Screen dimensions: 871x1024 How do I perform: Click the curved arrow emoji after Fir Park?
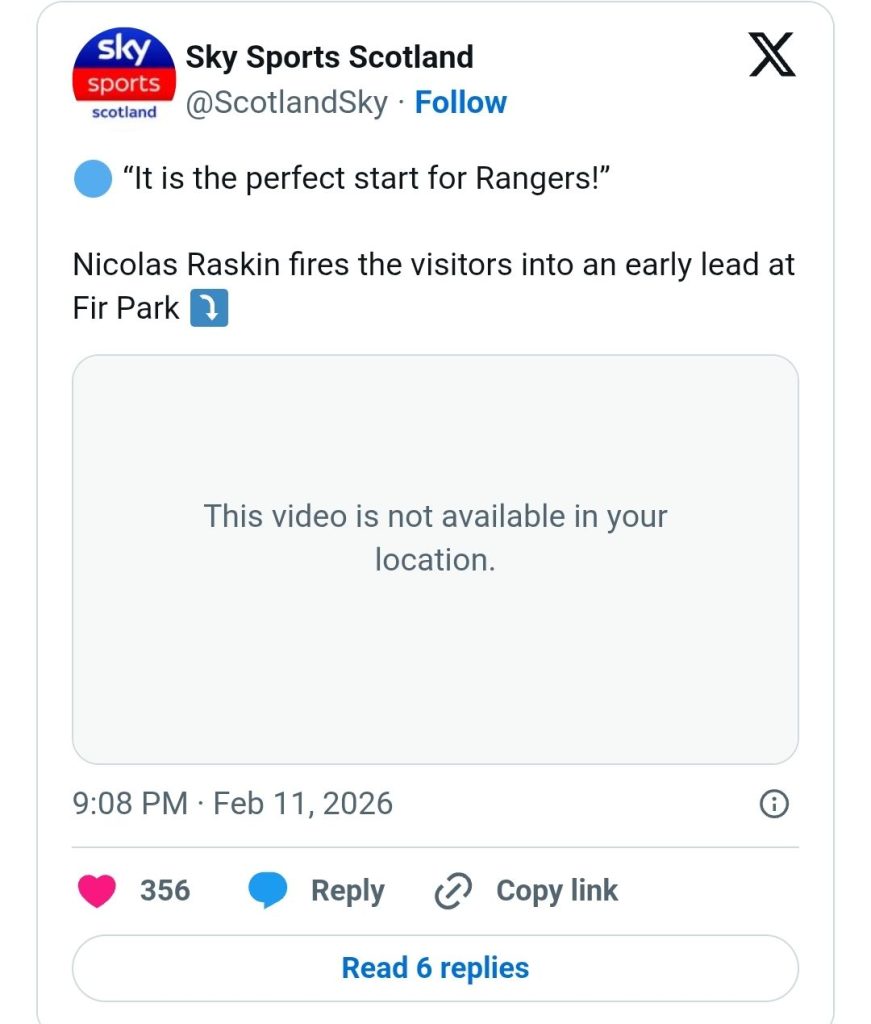[209, 308]
